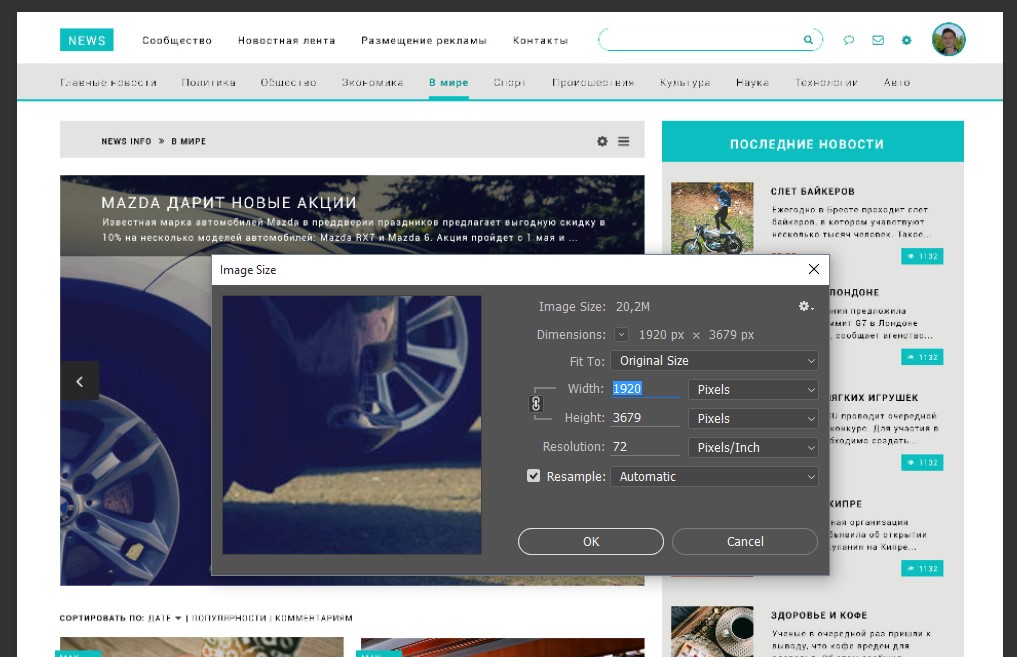Click the В МИРЕ breadcrumb link
1017x657 pixels.
tap(189, 141)
